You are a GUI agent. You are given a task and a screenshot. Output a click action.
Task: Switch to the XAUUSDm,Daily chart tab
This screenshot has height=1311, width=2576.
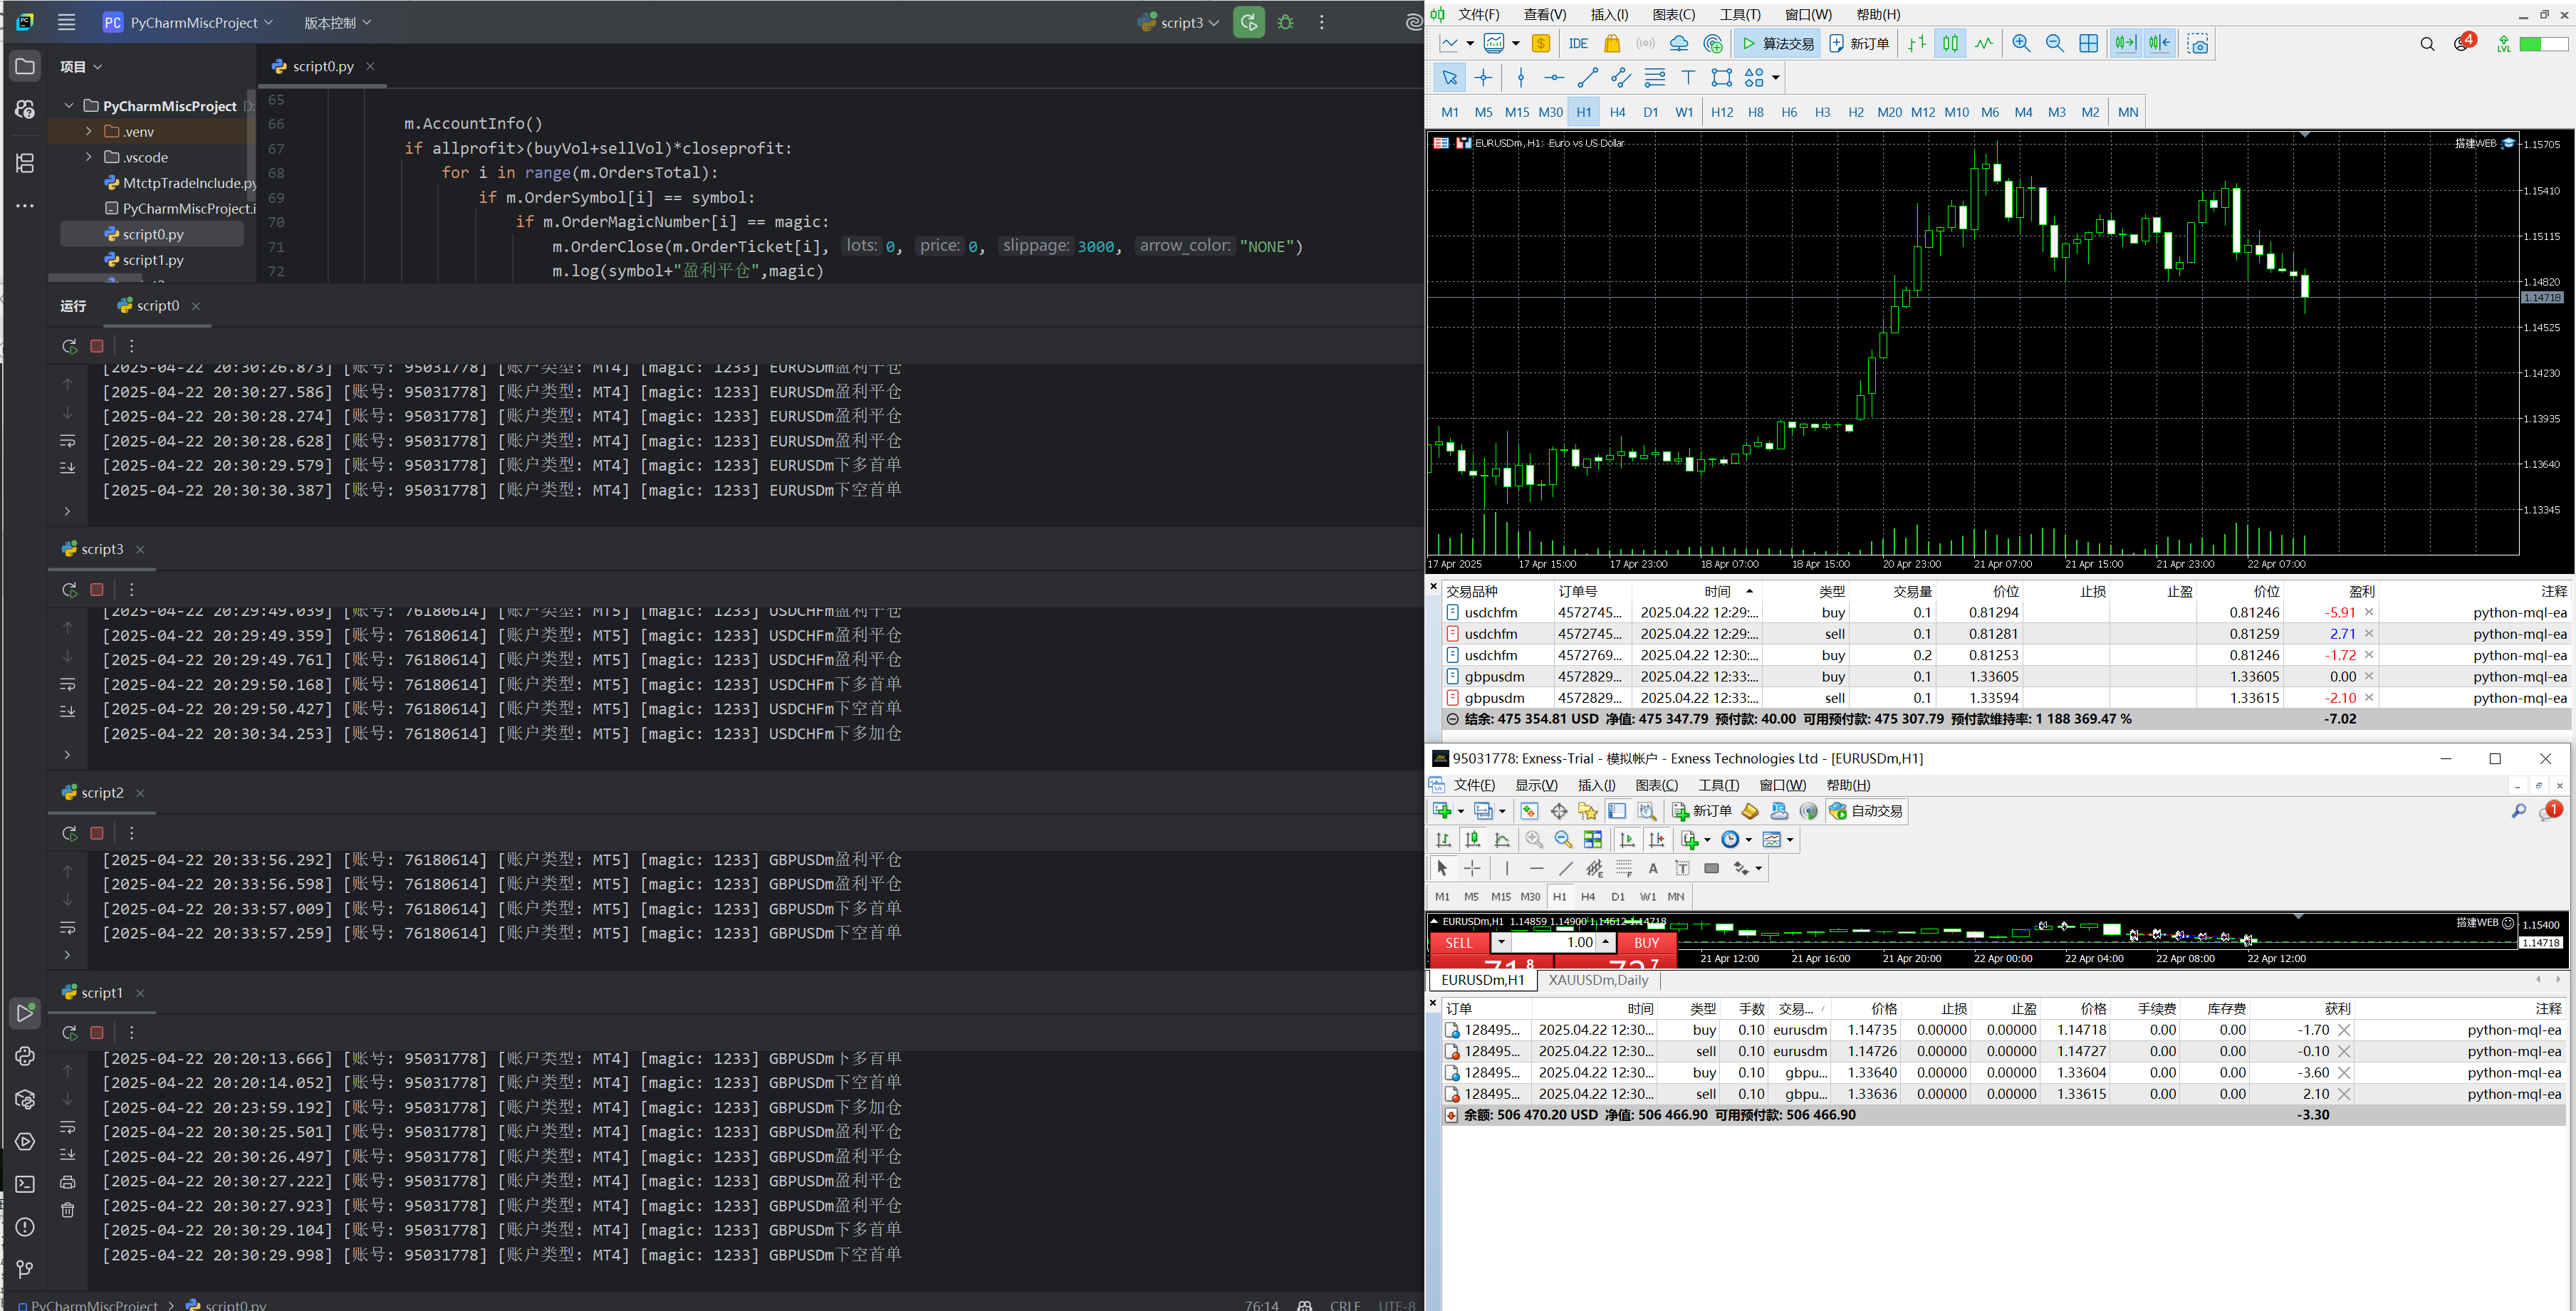pos(1598,980)
